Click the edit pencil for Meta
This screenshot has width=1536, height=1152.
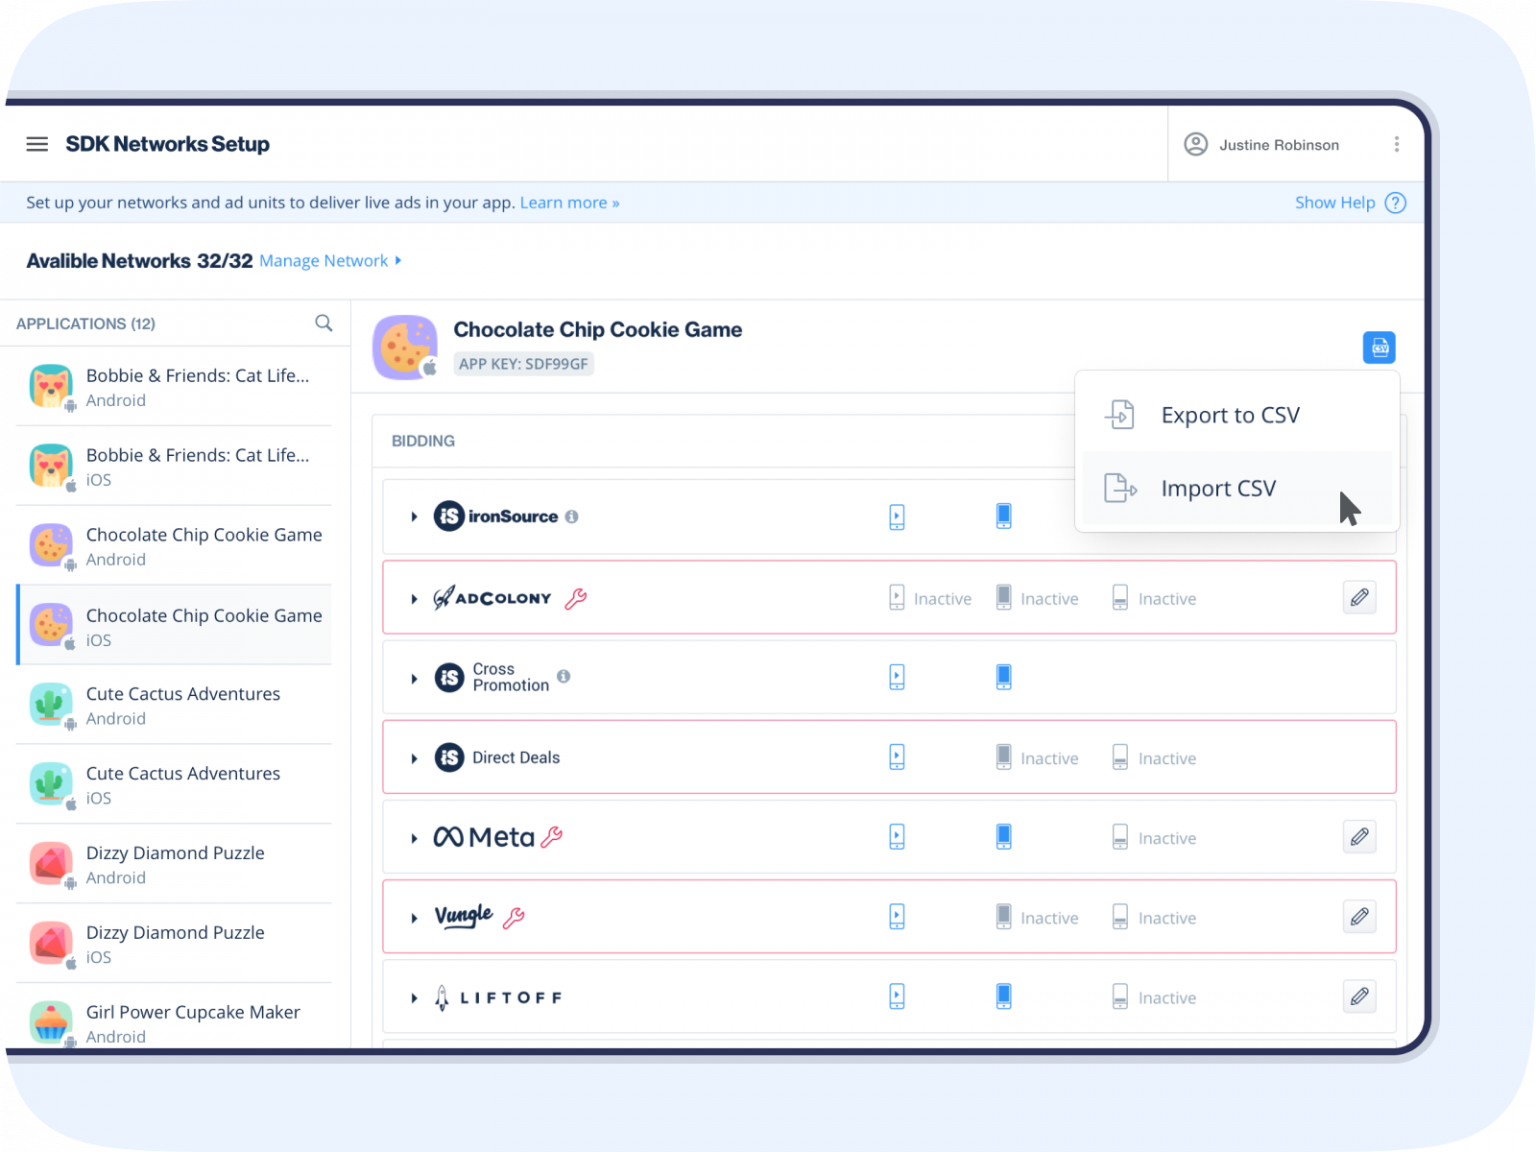1359,837
